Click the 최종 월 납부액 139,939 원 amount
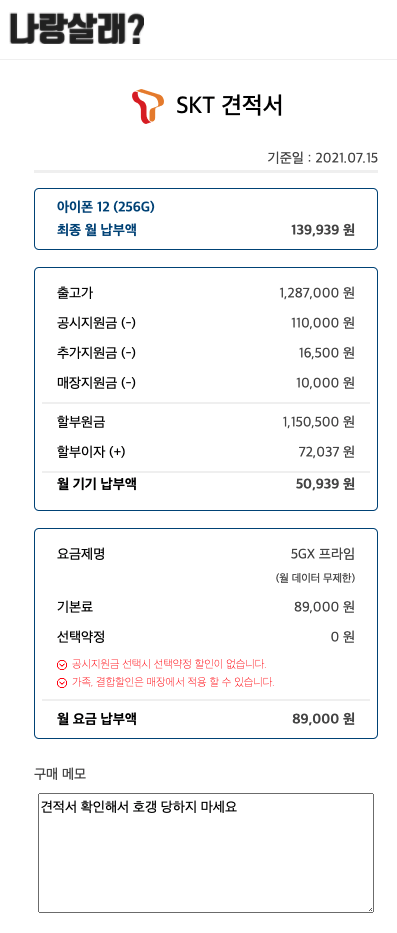 click(323, 230)
